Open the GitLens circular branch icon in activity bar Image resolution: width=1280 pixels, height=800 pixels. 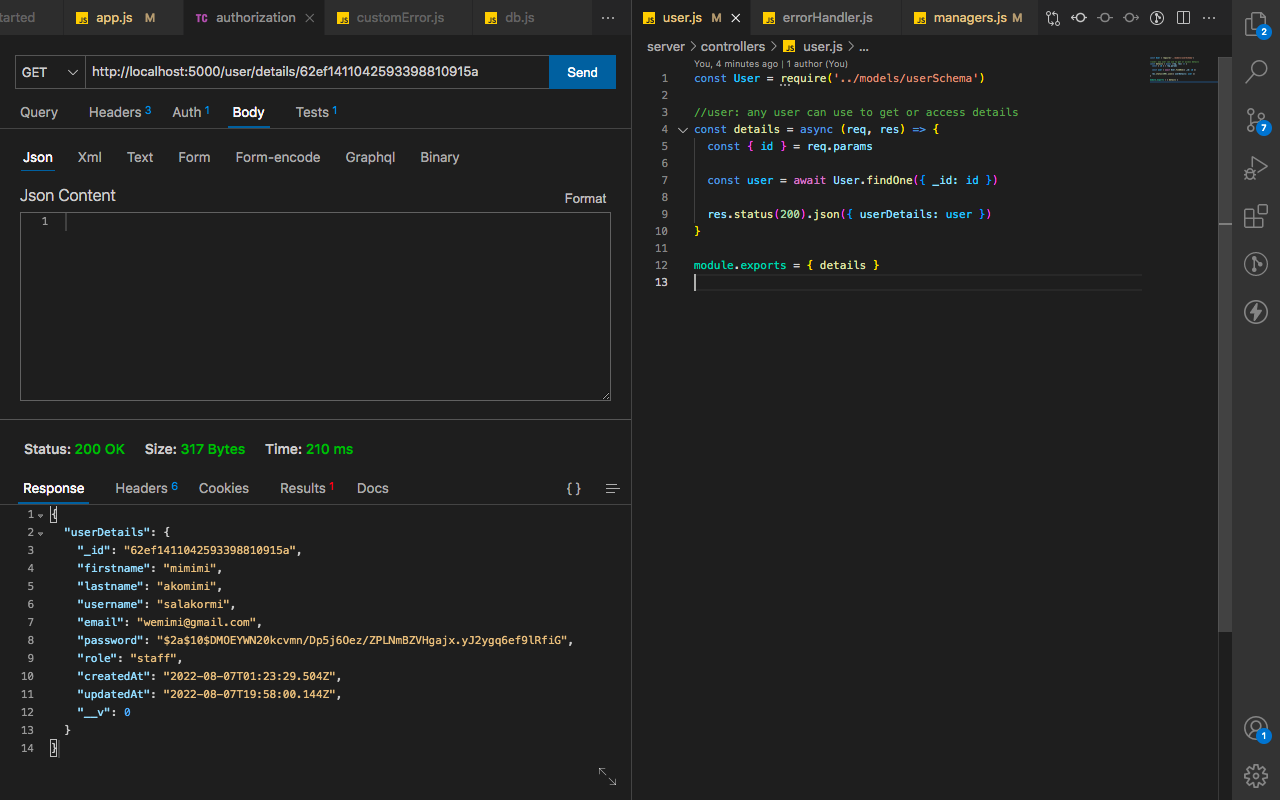point(1256,264)
